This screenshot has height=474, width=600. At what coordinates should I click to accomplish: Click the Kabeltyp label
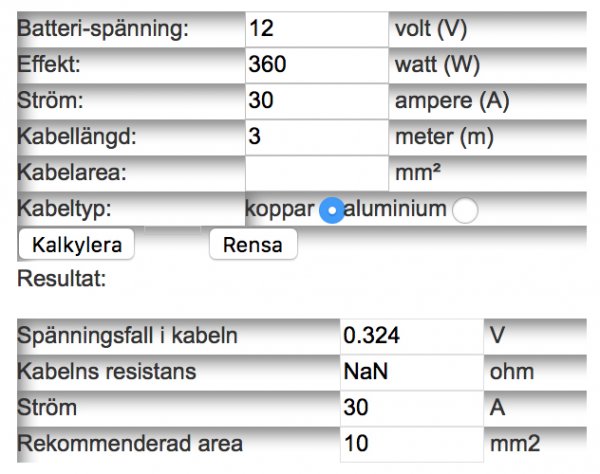[x=63, y=209]
